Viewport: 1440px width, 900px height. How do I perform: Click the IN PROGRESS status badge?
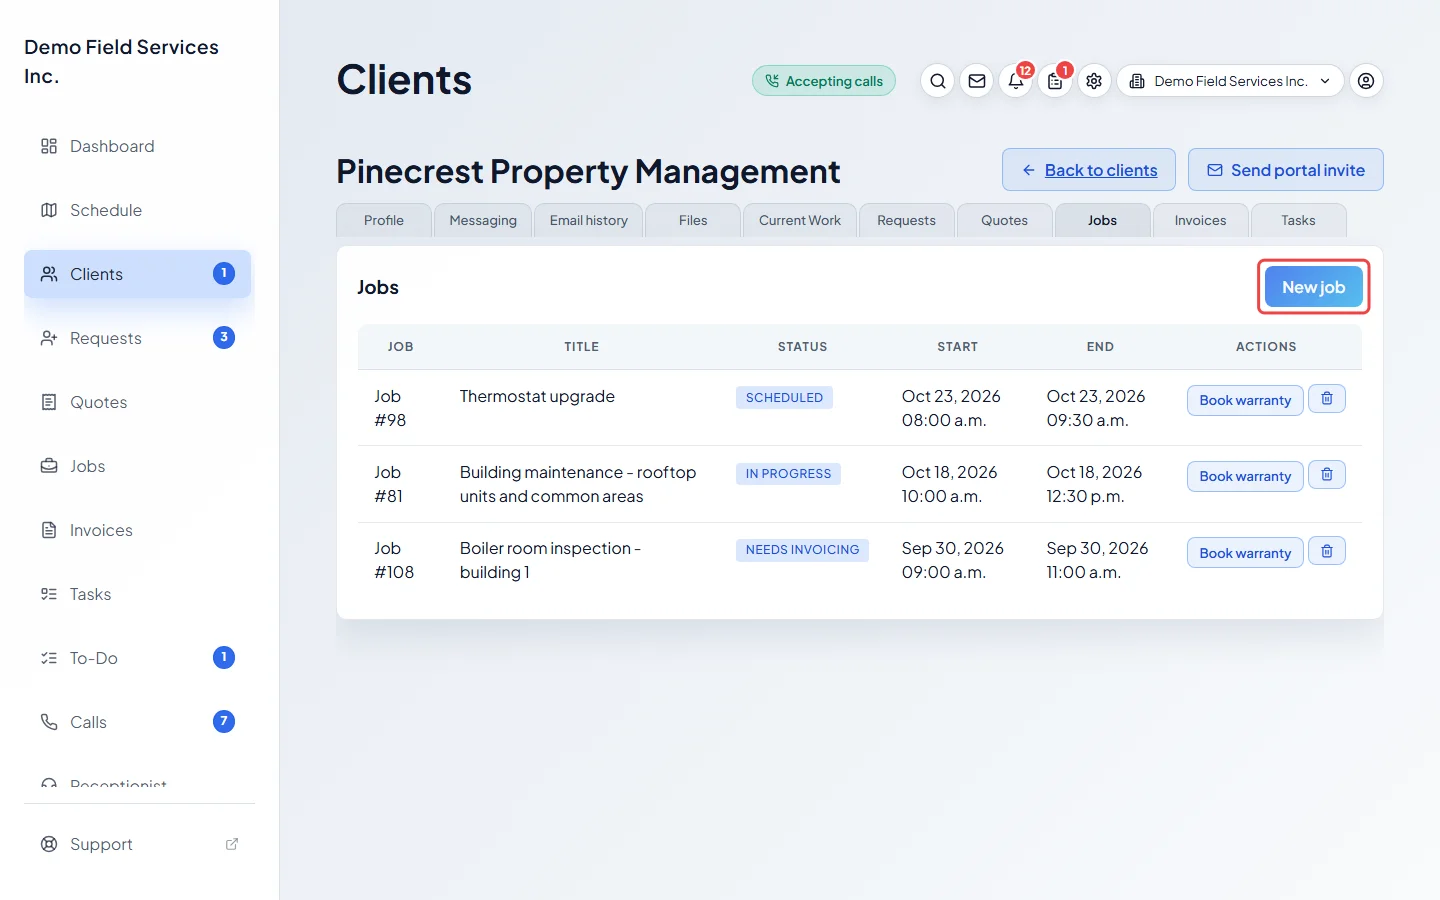(x=788, y=473)
